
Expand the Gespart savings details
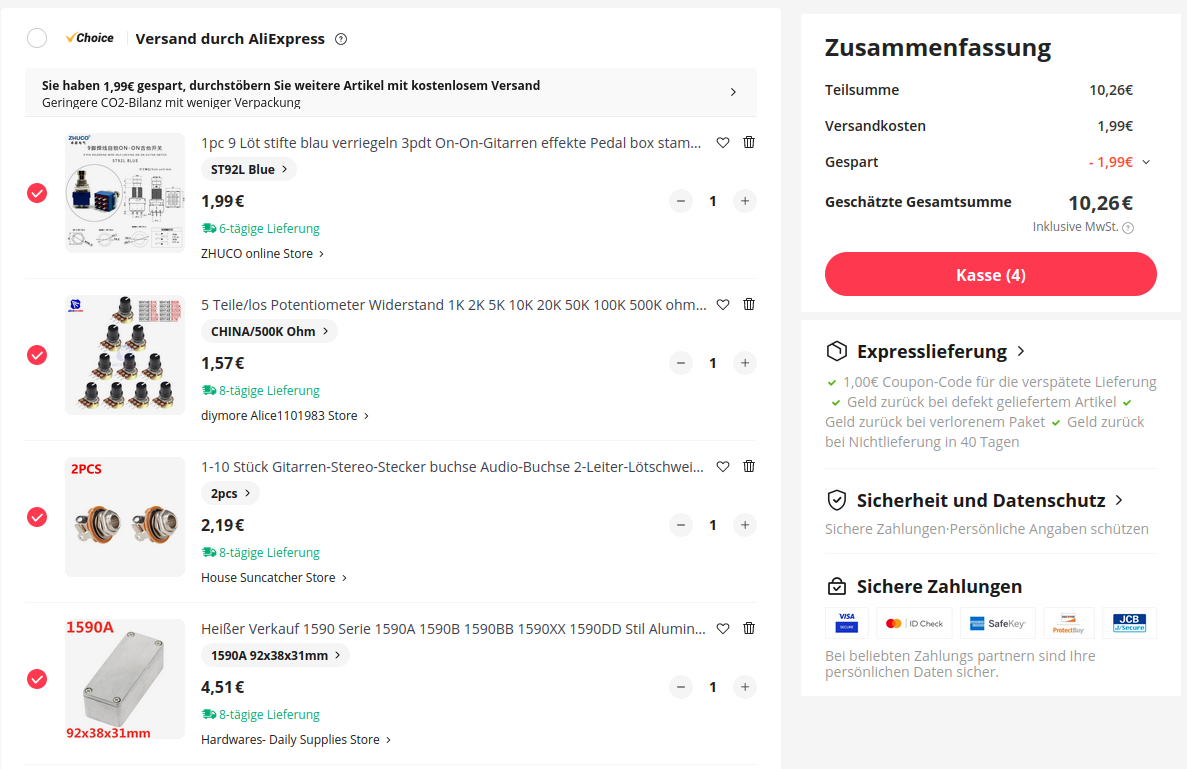(1146, 162)
